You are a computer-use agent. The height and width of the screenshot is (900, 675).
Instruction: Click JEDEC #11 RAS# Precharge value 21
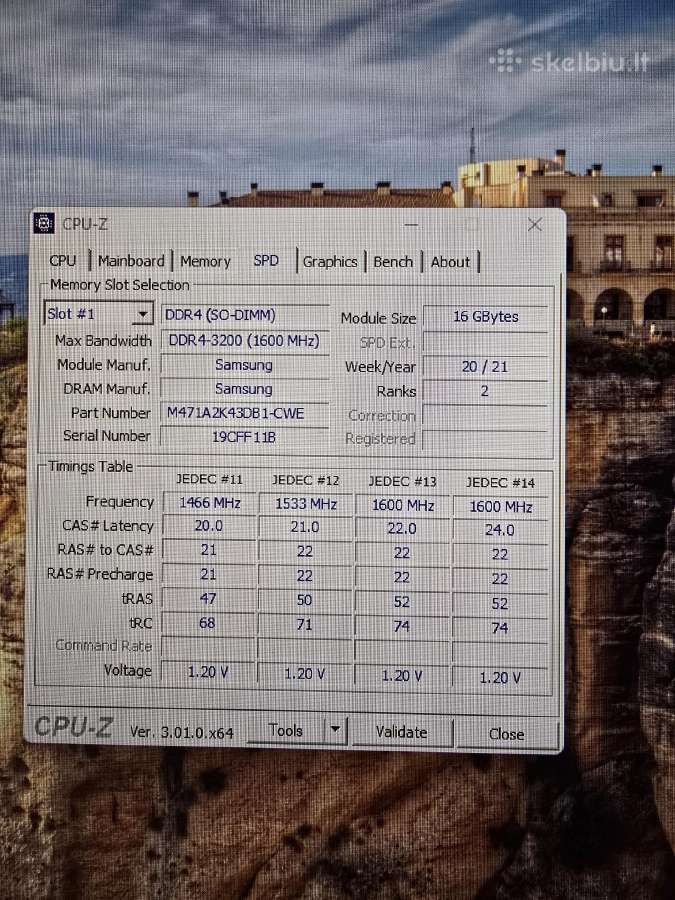pyautogui.click(x=209, y=575)
